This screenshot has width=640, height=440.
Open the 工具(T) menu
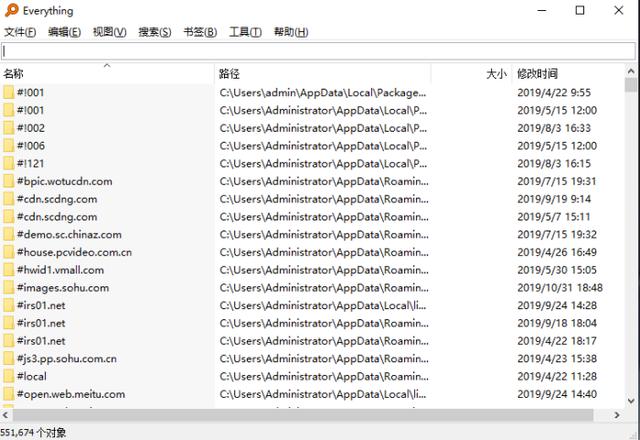pyautogui.click(x=245, y=32)
